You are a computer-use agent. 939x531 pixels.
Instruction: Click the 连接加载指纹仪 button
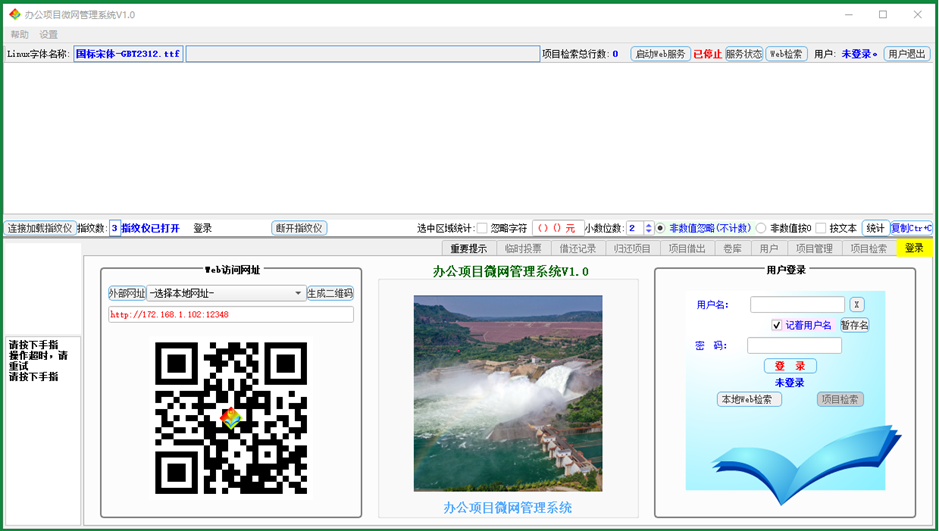click(40, 228)
